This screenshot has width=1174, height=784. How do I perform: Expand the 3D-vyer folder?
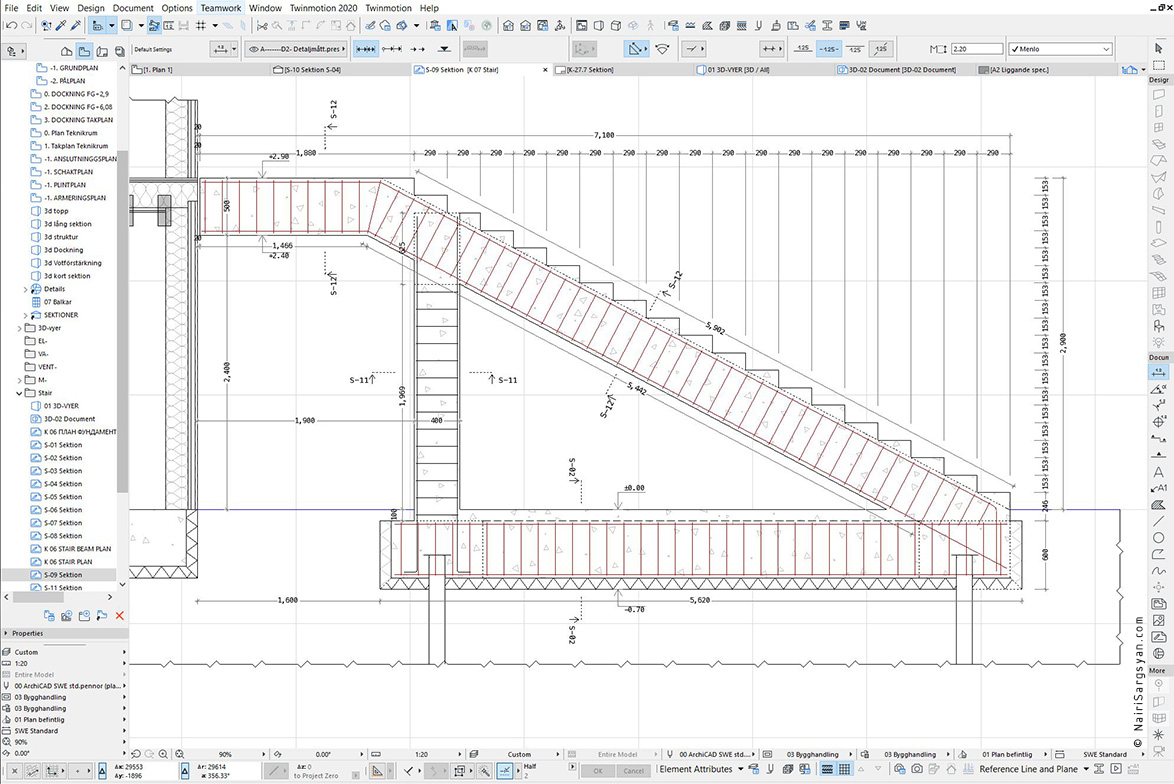point(19,328)
